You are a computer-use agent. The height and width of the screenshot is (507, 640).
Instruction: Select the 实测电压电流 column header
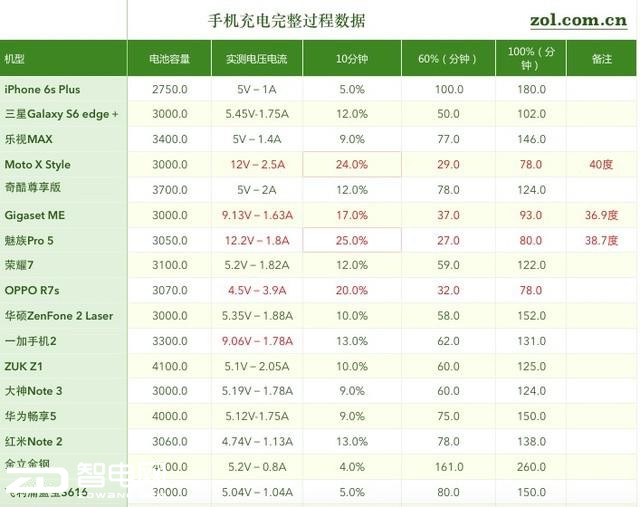(257, 59)
